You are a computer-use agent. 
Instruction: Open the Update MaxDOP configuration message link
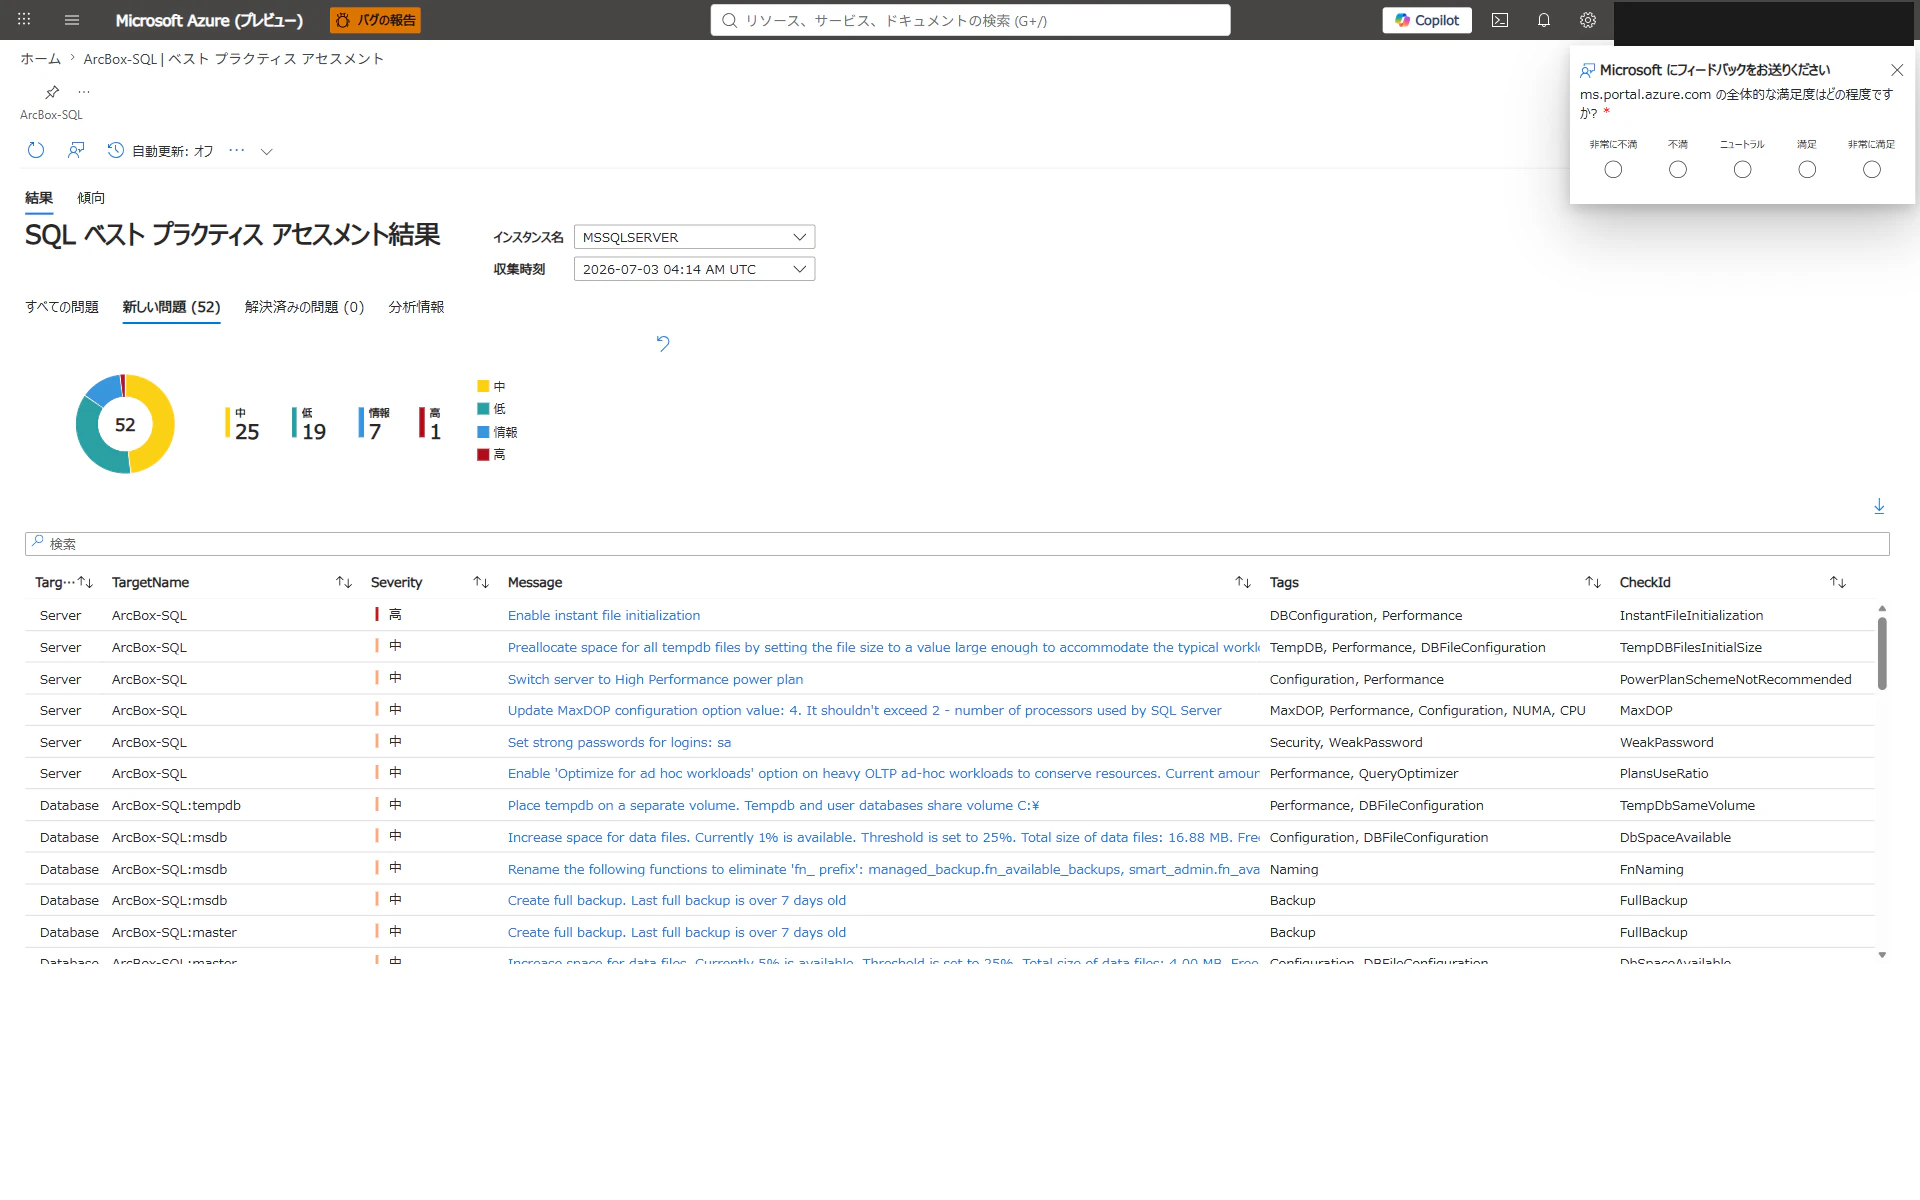(x=865, y=710)
